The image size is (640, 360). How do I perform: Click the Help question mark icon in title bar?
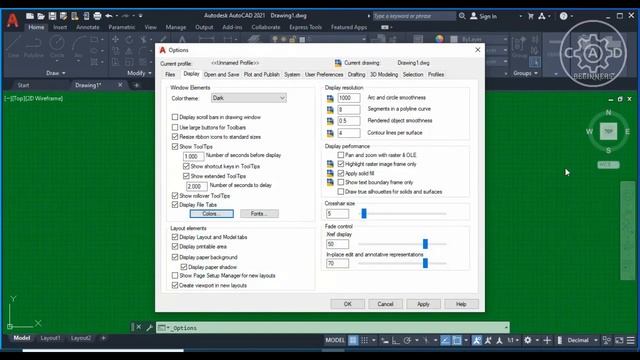(x=564, y=16)
